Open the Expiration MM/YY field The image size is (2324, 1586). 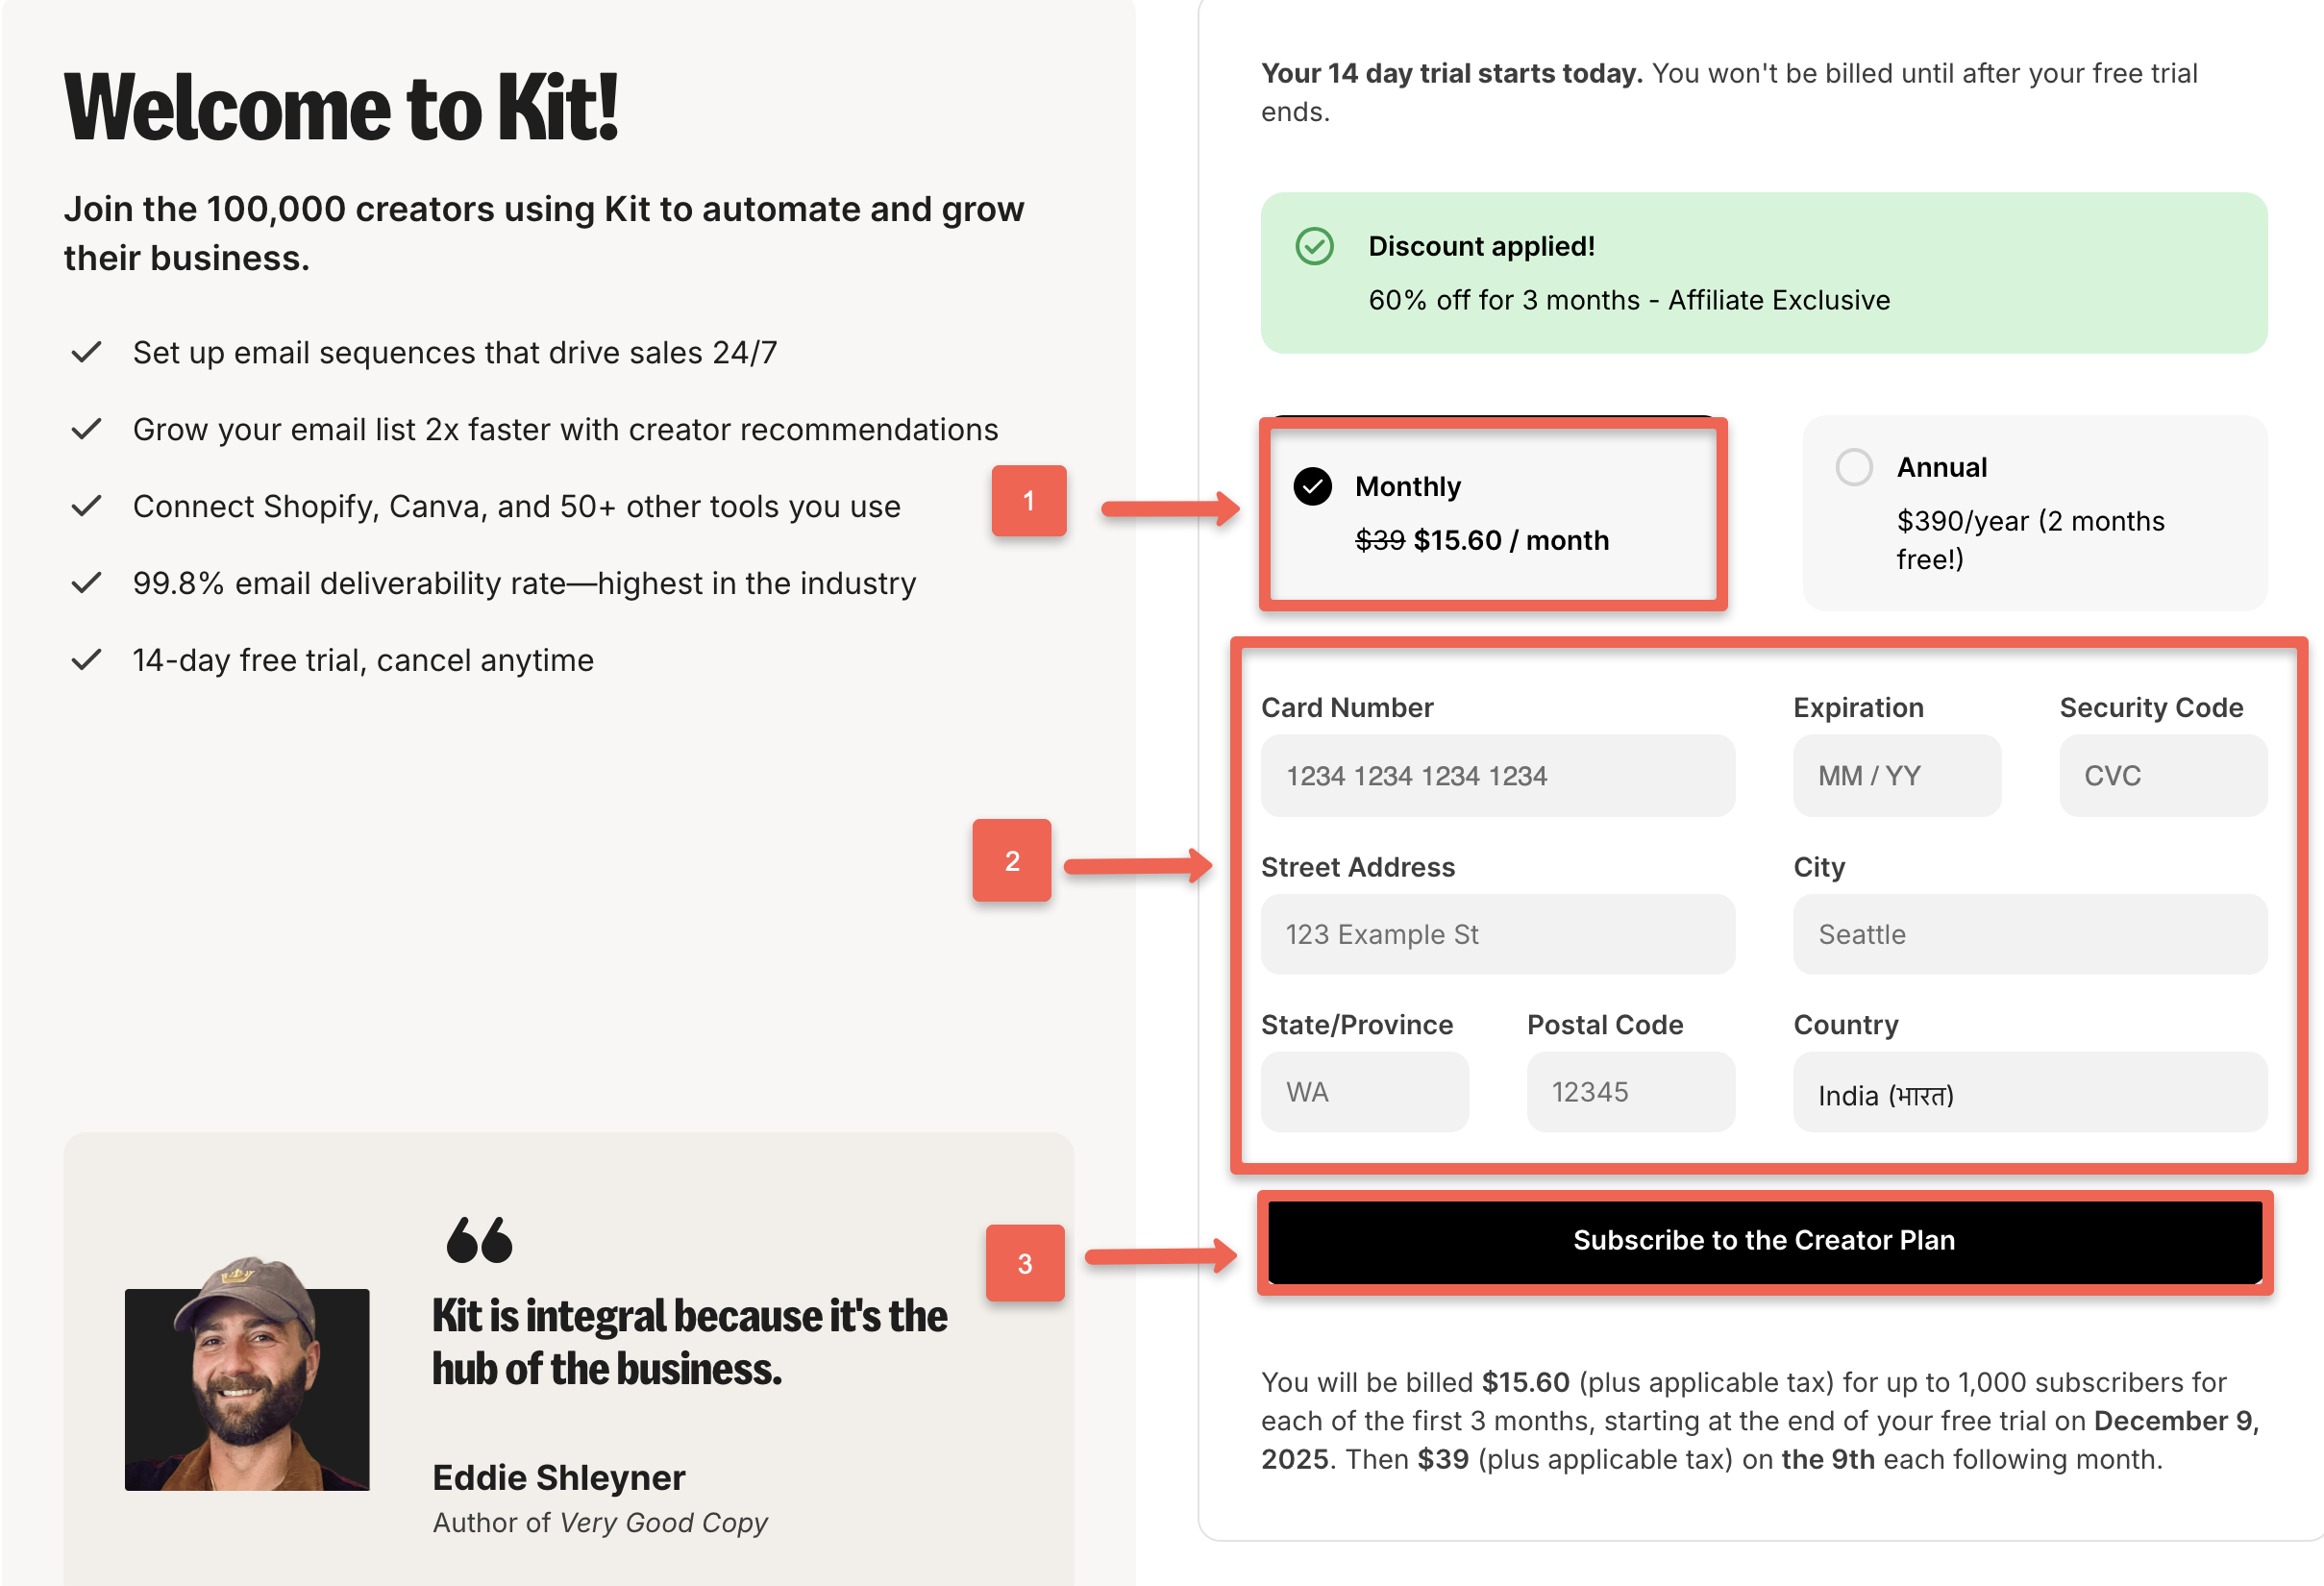(x=1896, y=775)
